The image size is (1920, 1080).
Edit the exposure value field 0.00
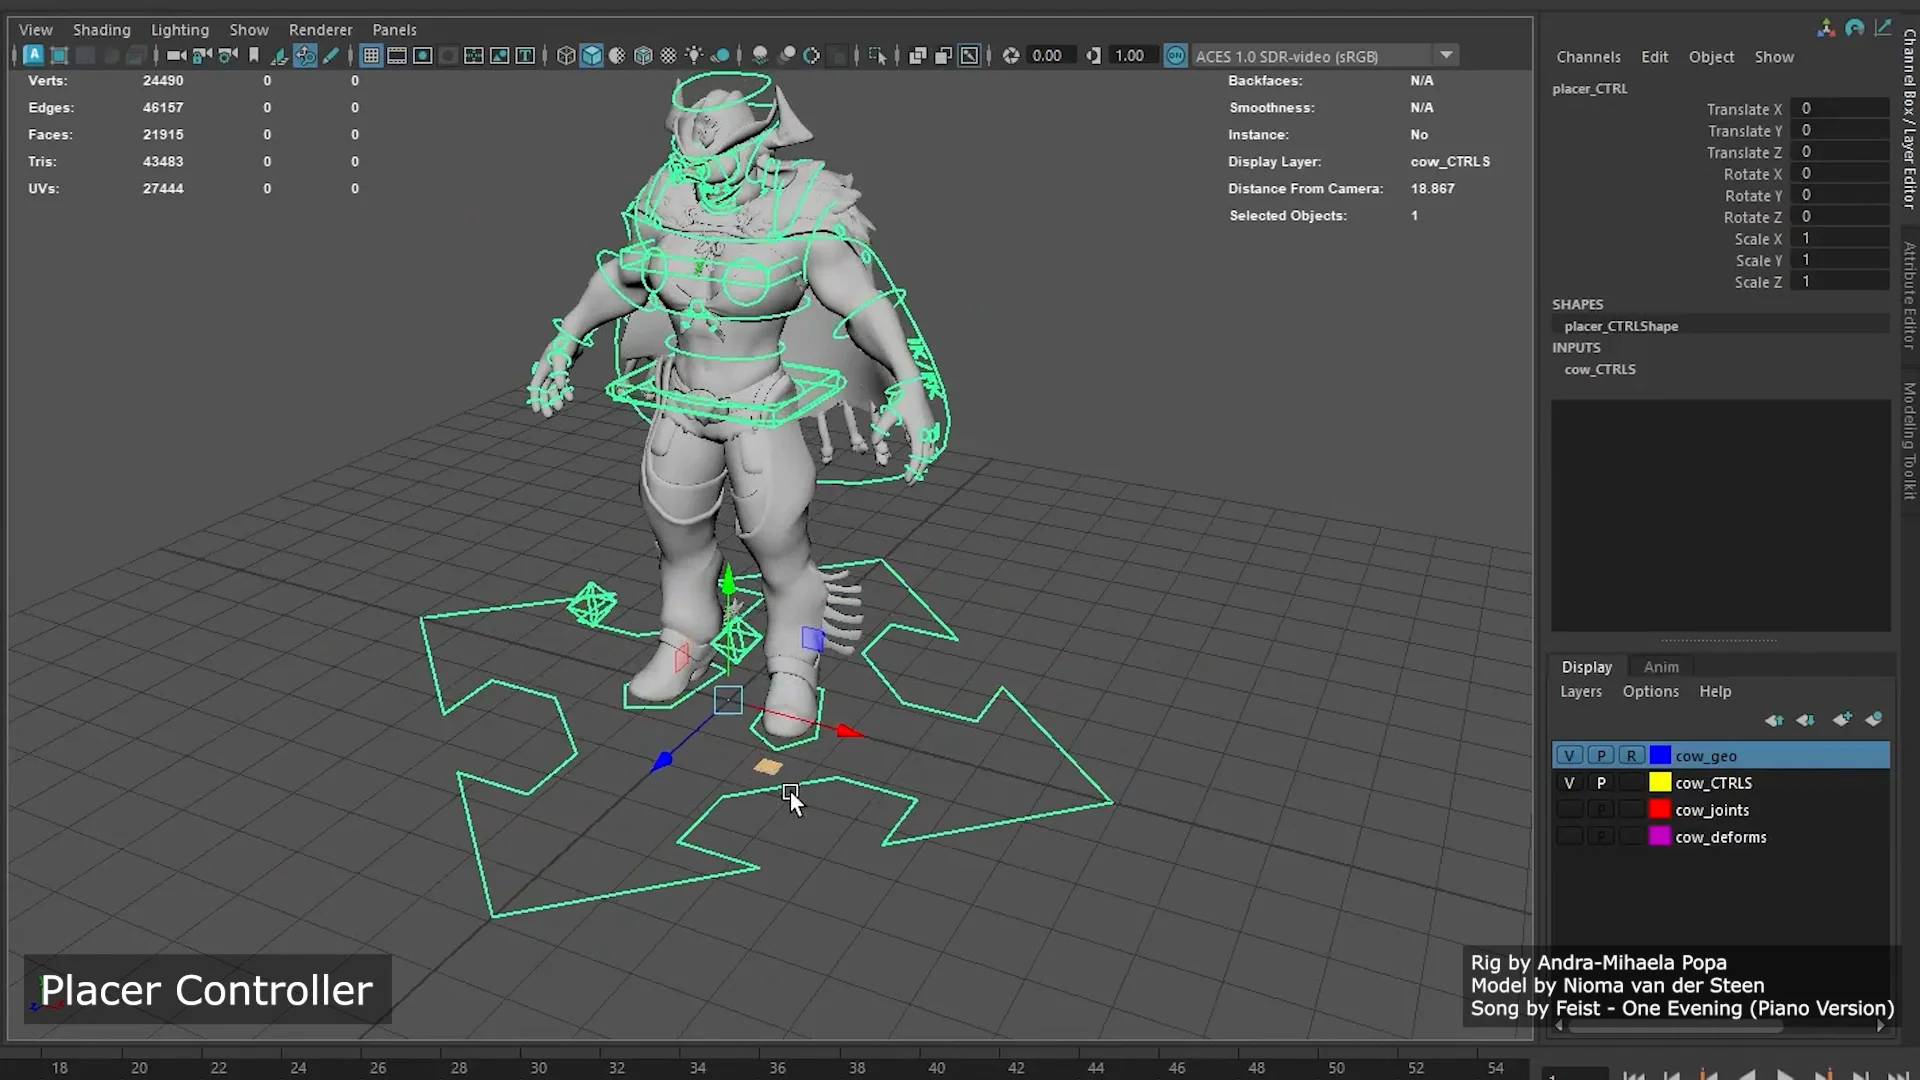(1052, 56)
